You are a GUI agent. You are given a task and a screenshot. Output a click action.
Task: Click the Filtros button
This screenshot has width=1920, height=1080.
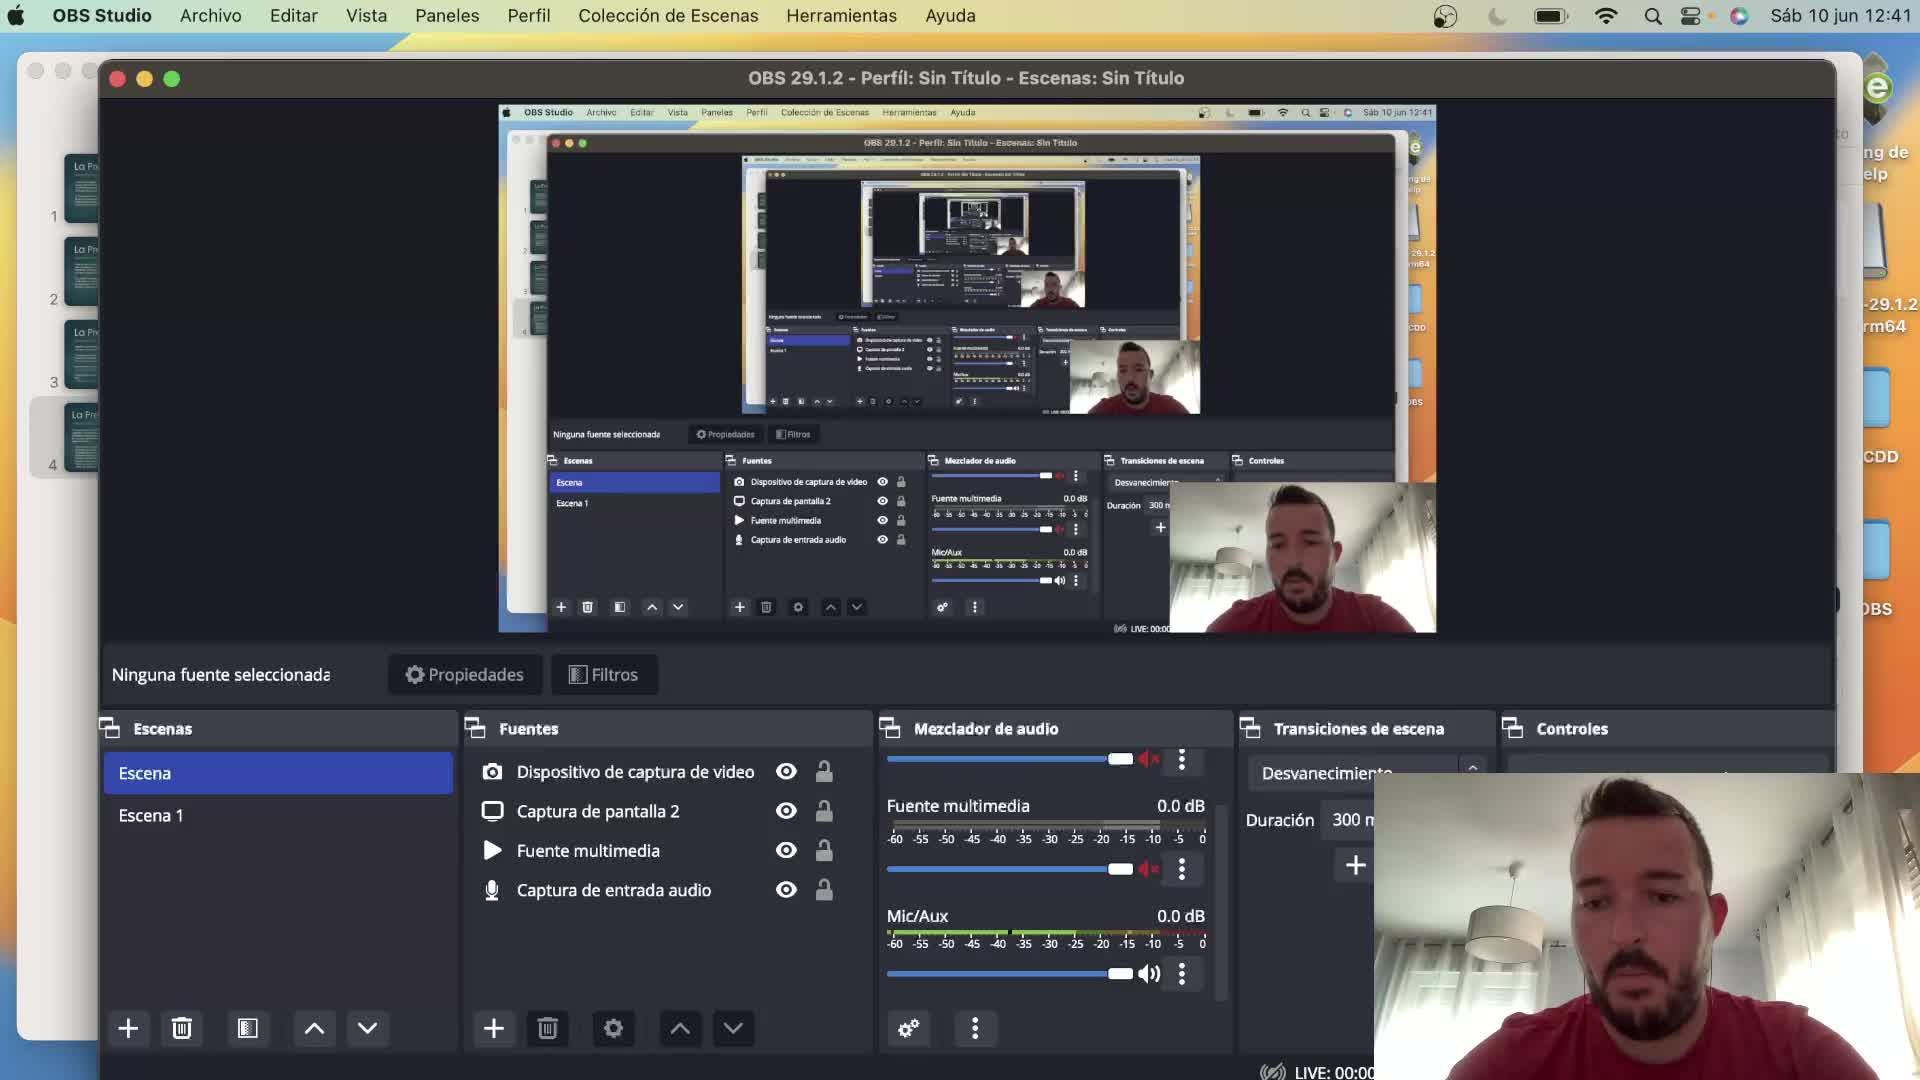[x=603, y=675]
